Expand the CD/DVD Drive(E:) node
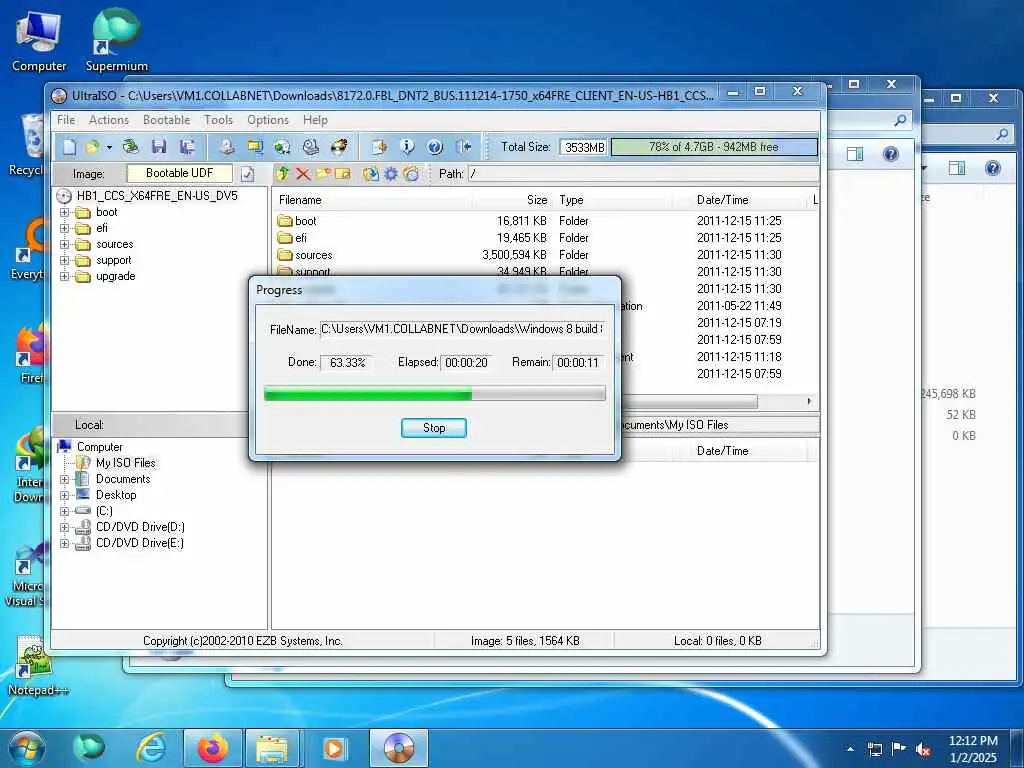The height and width of the screenshot is (768, 1024). pos(64,543)
